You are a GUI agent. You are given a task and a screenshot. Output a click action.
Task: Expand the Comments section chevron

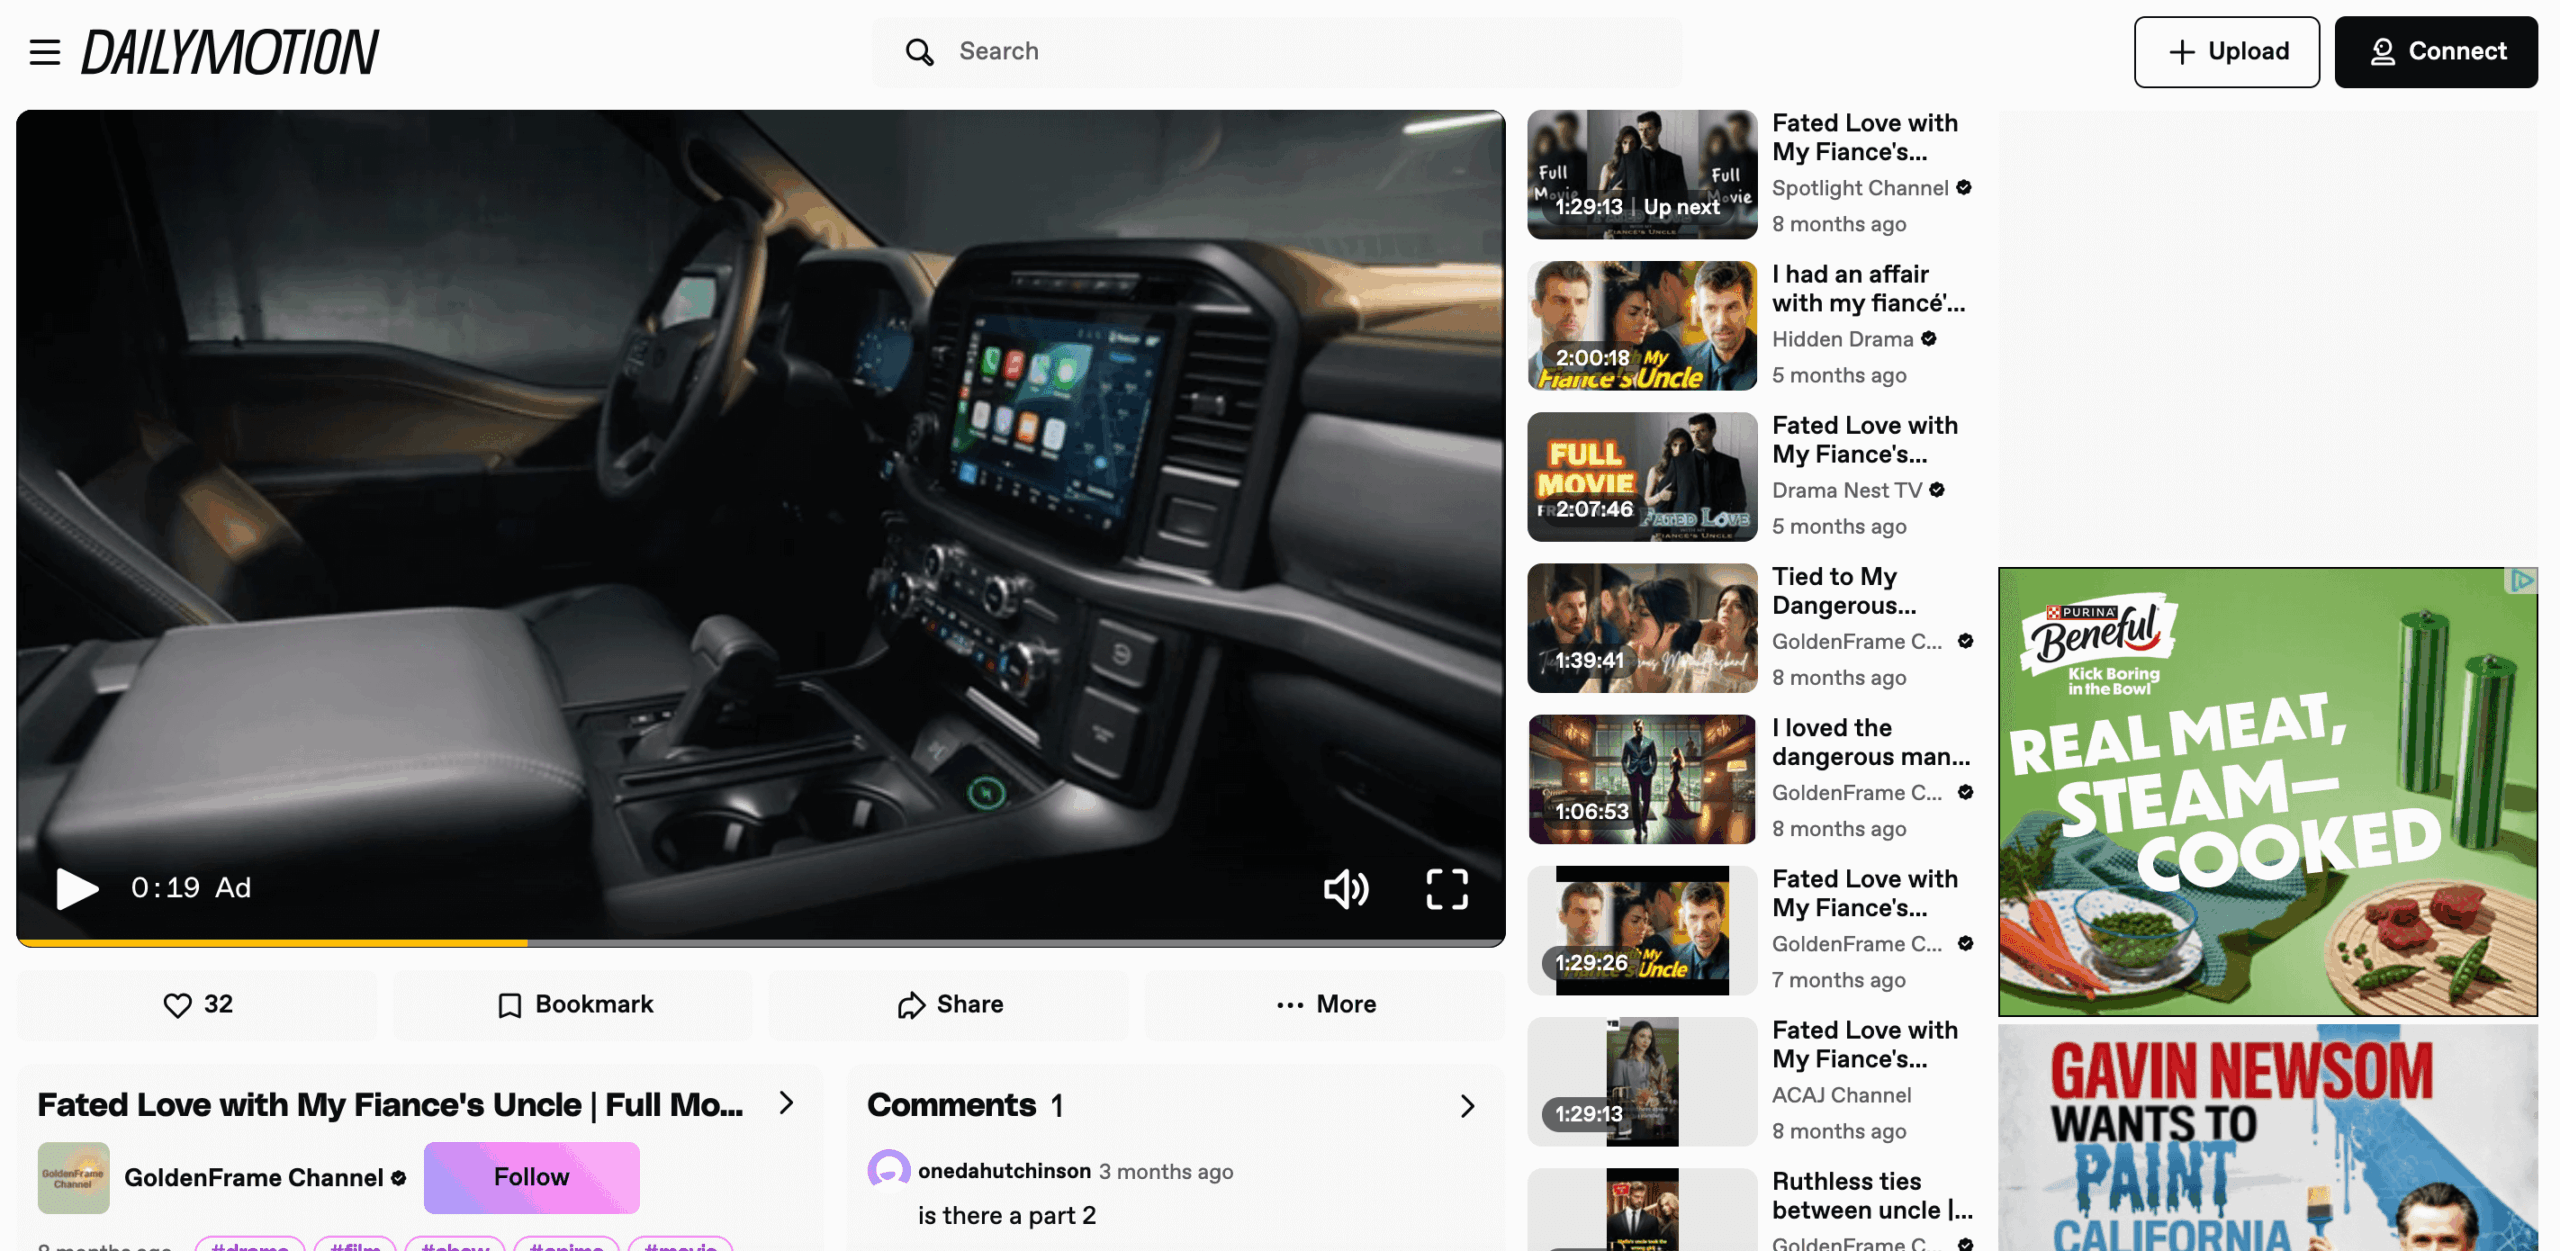1465,1106
